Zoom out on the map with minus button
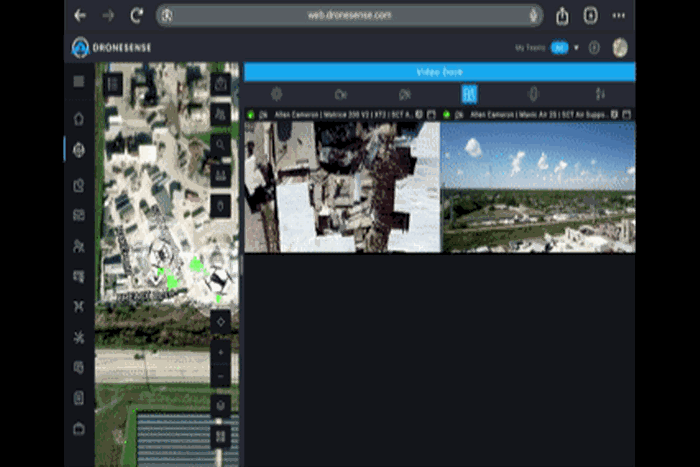Viewport: 700px width, 467px height. pyautogui.click(x=221, y=377)
